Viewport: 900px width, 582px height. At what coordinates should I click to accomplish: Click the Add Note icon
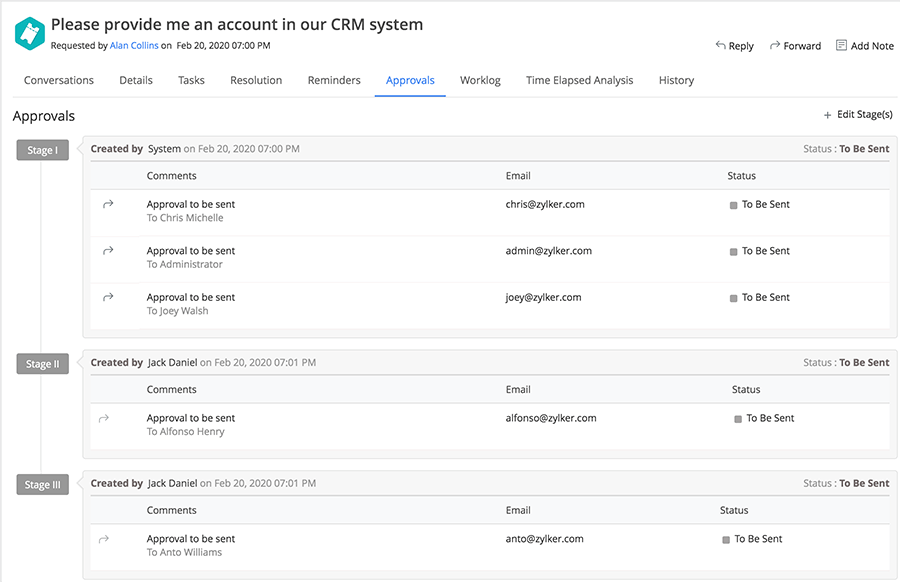(842, 46)
